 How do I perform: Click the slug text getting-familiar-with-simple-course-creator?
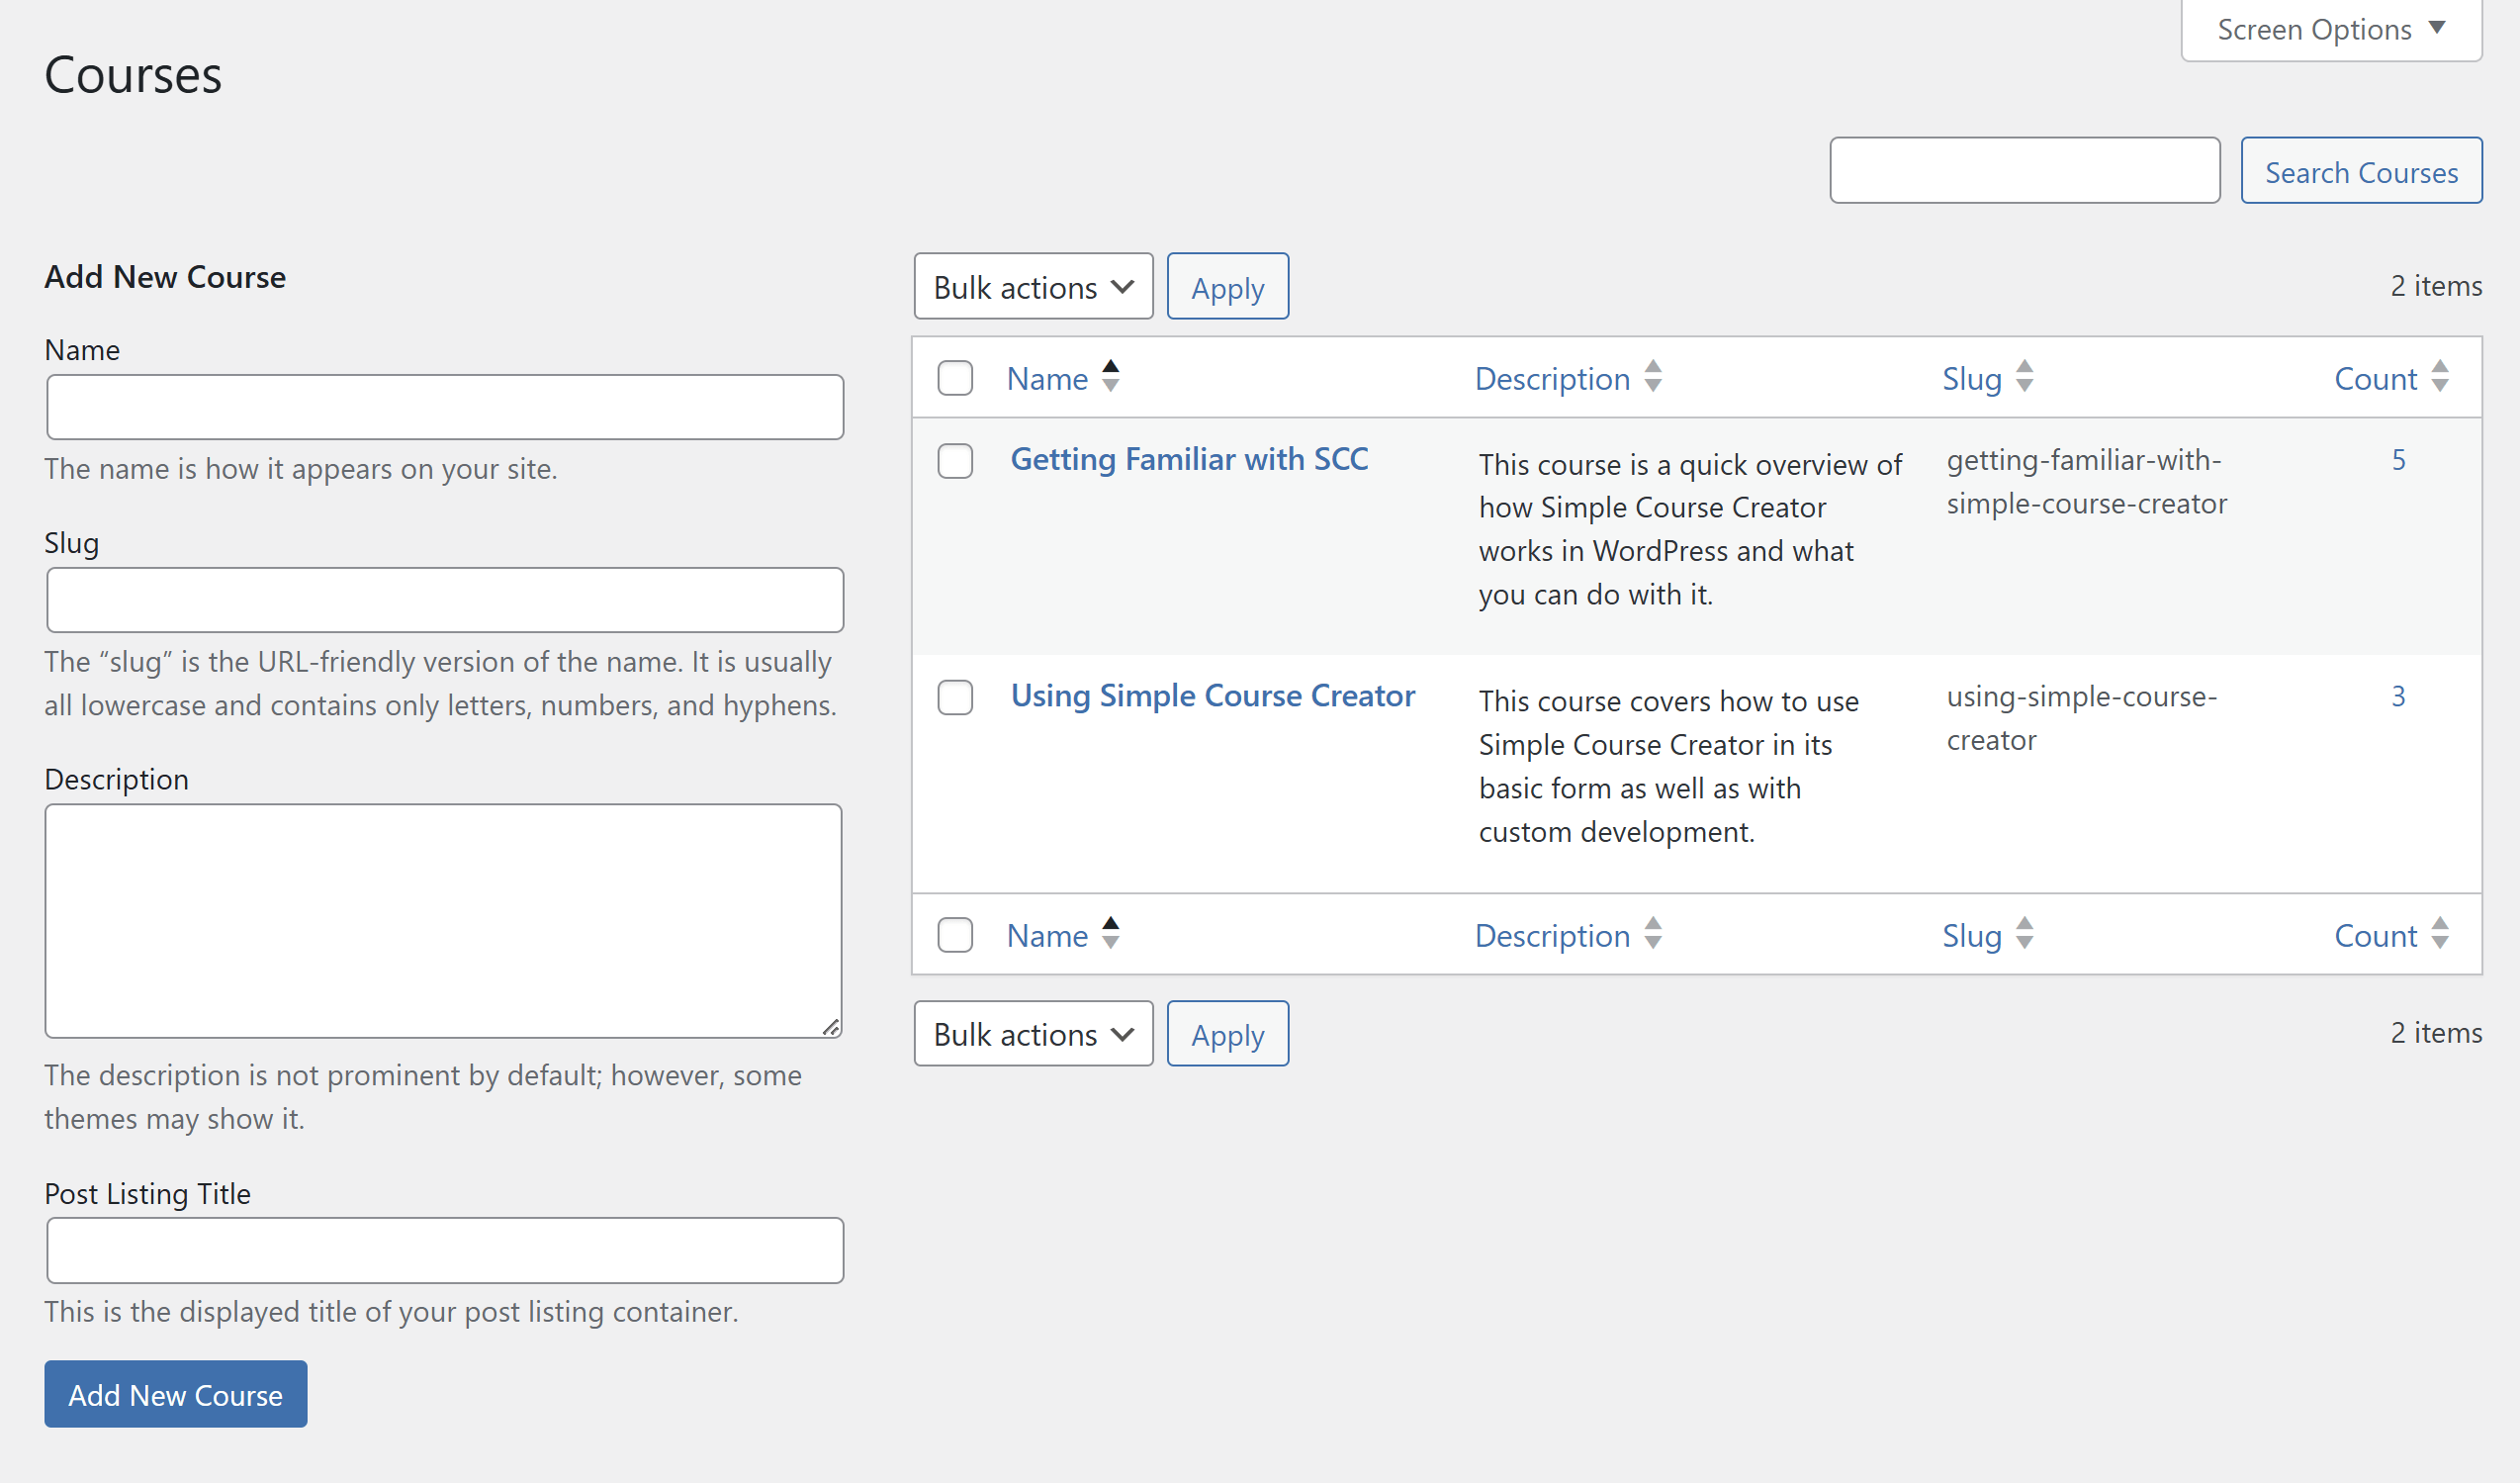[x=2086, y=482]
